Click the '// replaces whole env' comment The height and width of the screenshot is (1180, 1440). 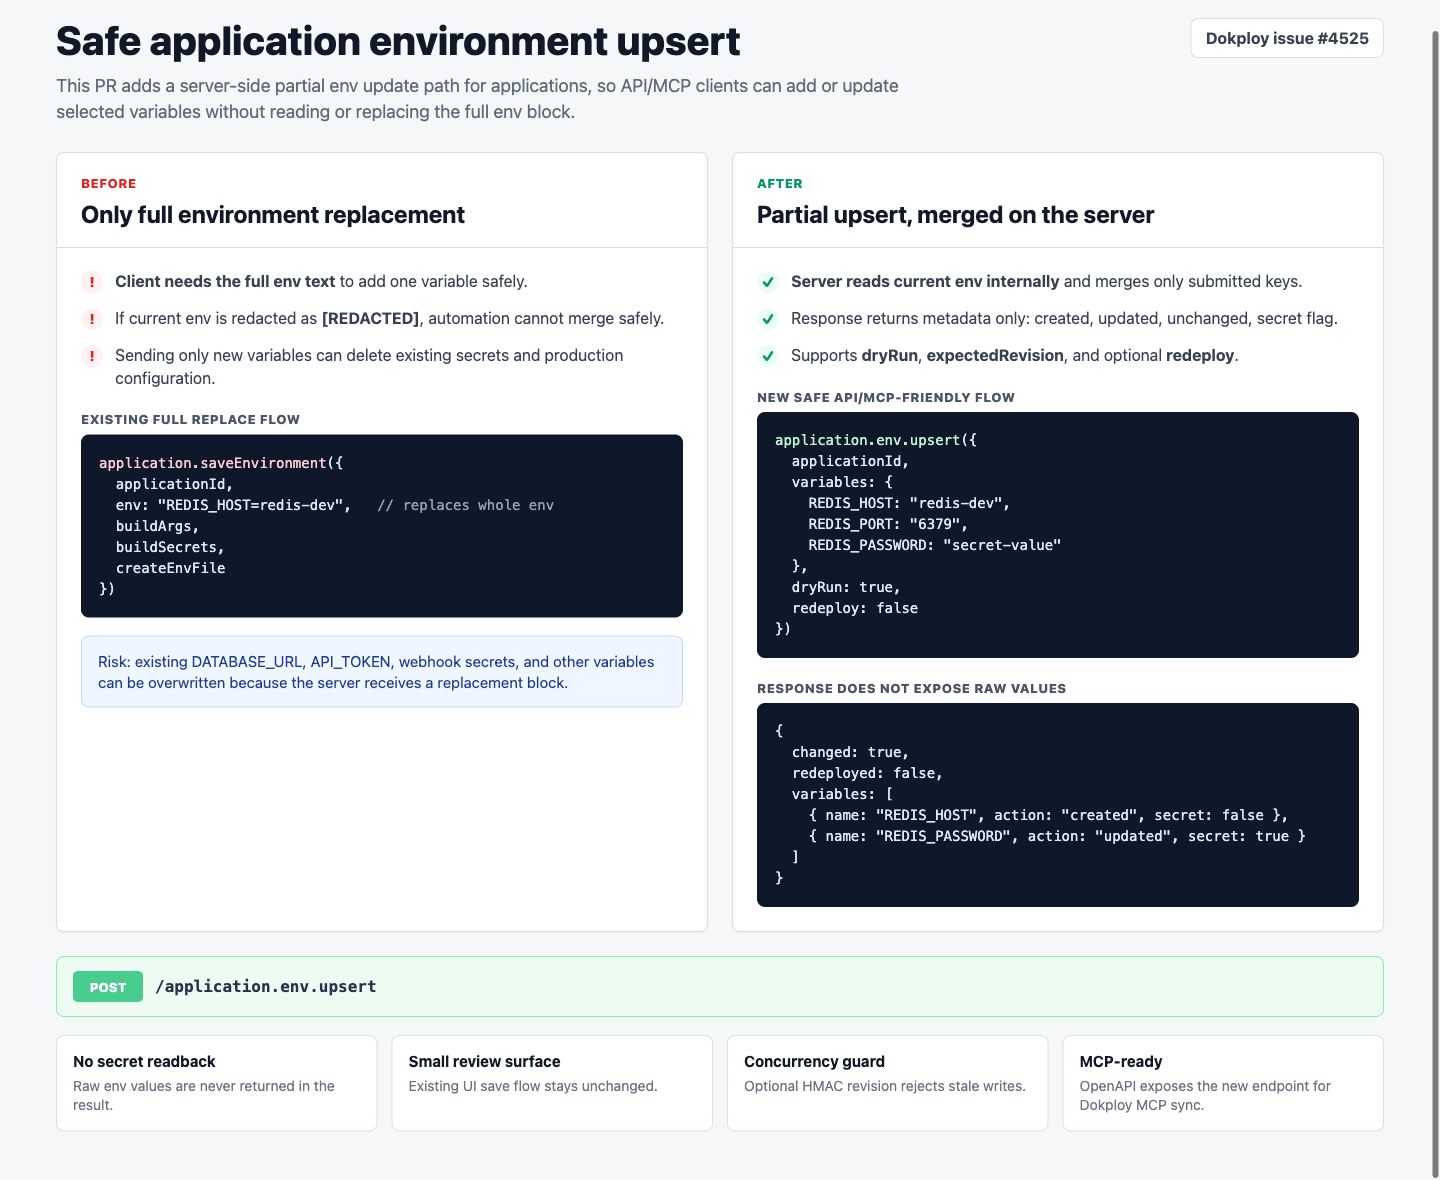tap(465, 505)
